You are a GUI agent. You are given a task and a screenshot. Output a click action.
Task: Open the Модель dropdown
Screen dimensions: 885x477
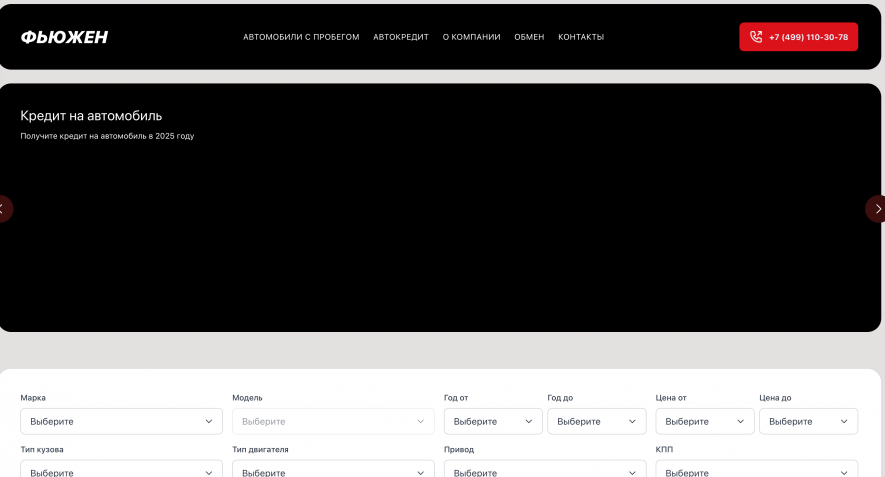pos(333,421)
